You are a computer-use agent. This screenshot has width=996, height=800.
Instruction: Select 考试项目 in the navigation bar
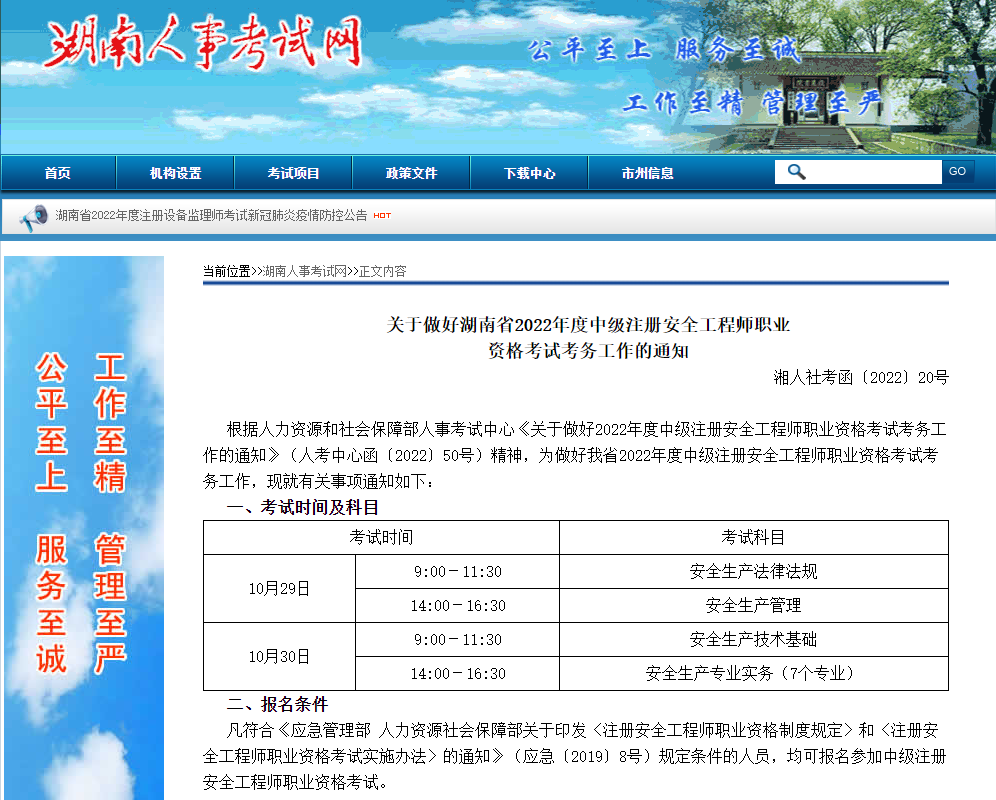pyautogui.click(x=292, y=172)
